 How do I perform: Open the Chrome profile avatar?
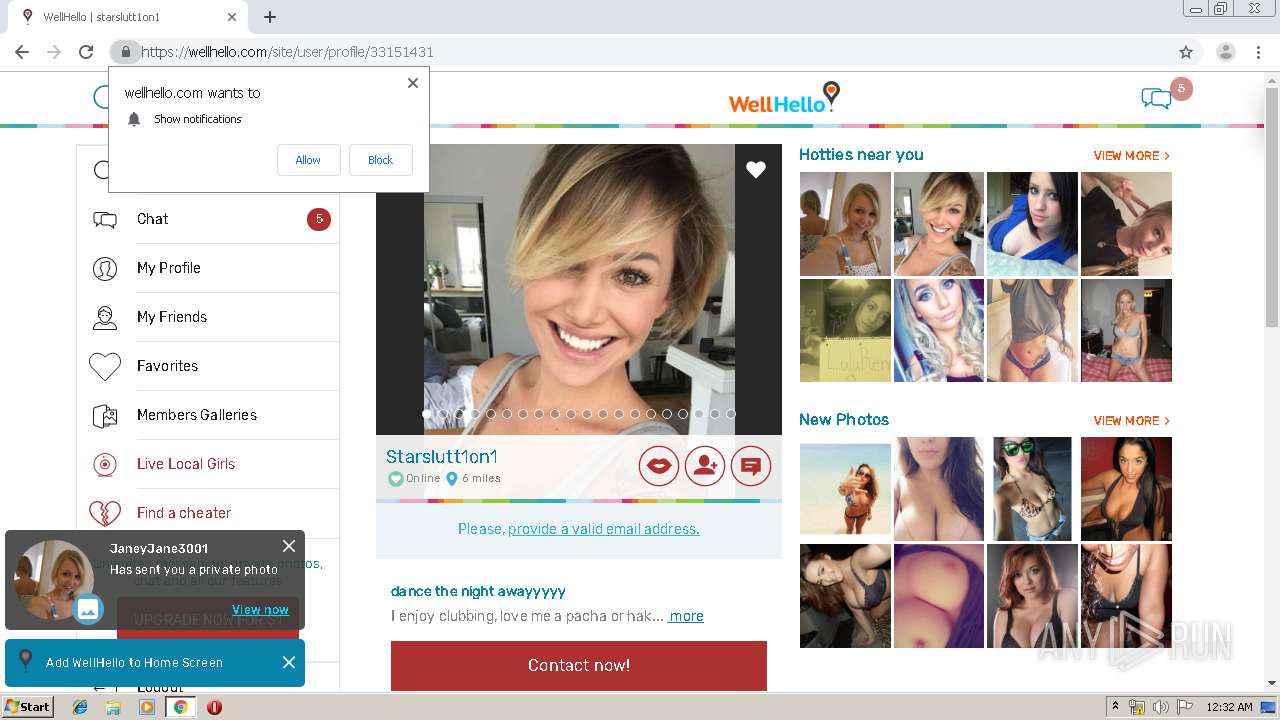(1225, 52)
